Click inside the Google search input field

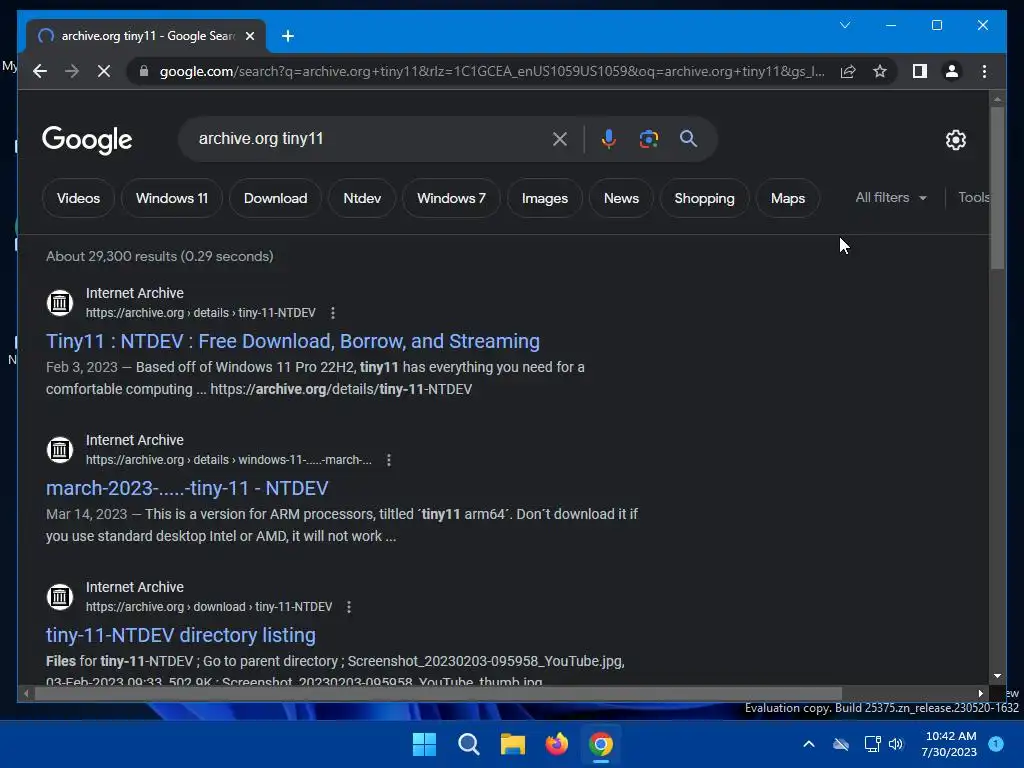[369, 138]
